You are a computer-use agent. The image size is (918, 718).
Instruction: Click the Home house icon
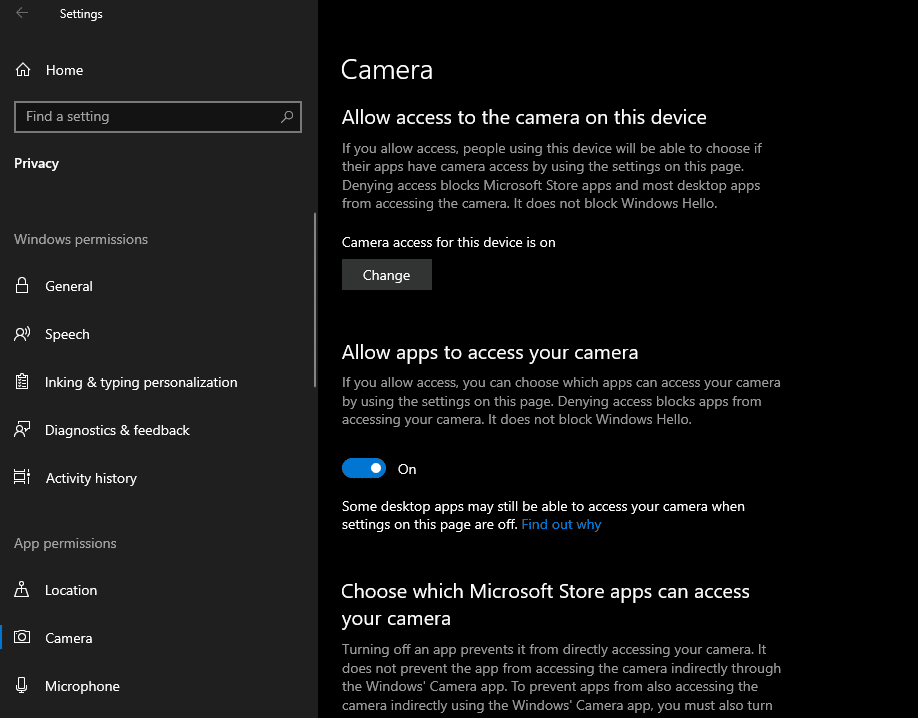click(x=21, y=70)
